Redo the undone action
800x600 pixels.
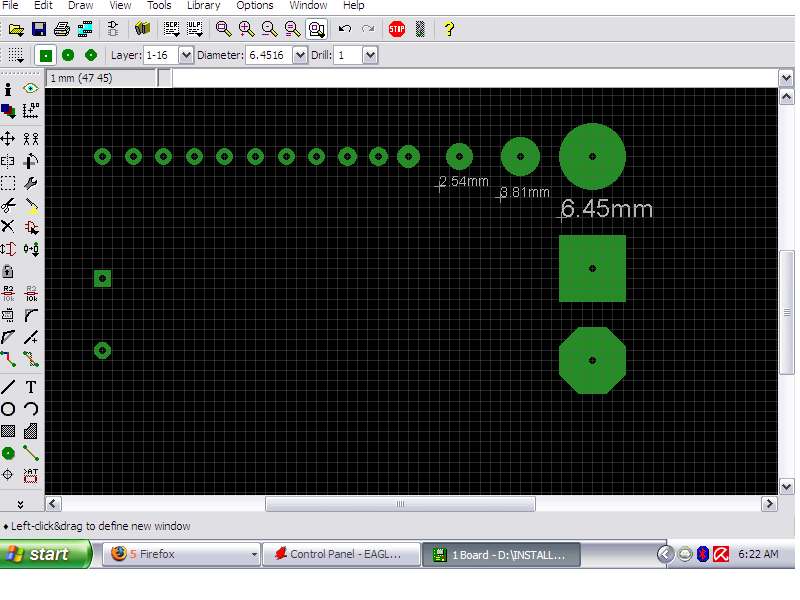coord(368,29)
